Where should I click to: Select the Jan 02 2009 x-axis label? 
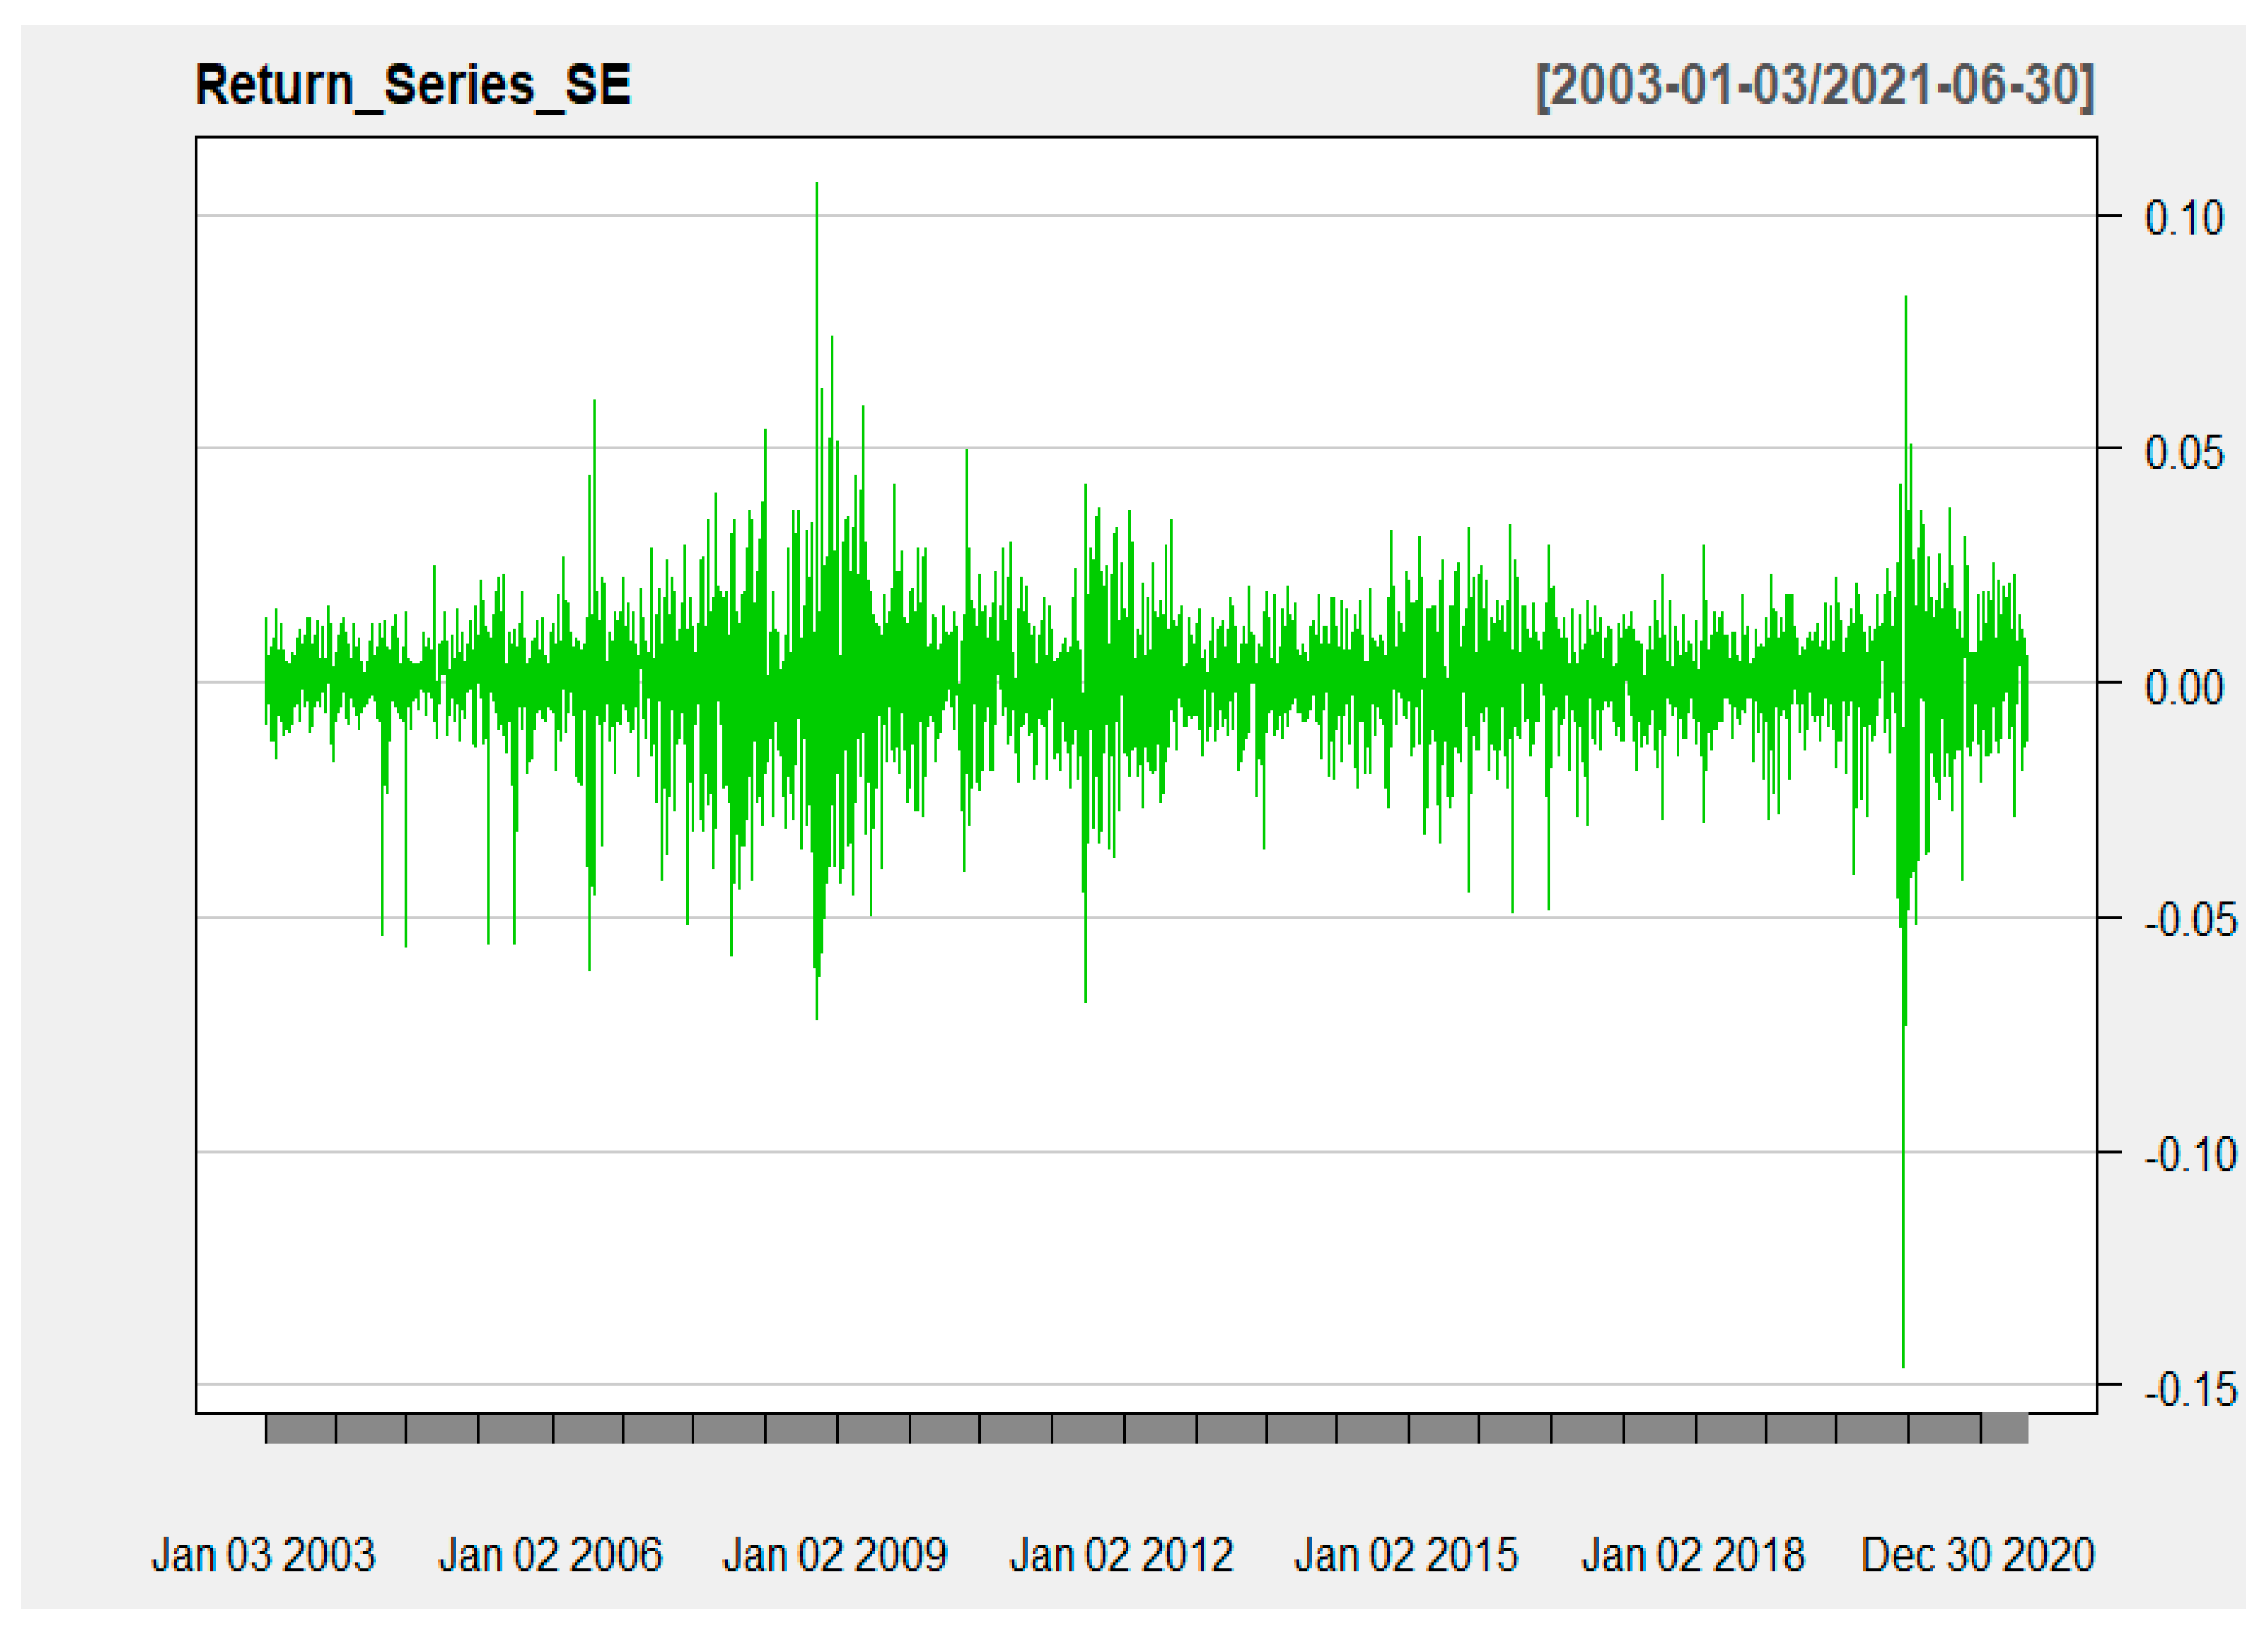pos(835,1555)
